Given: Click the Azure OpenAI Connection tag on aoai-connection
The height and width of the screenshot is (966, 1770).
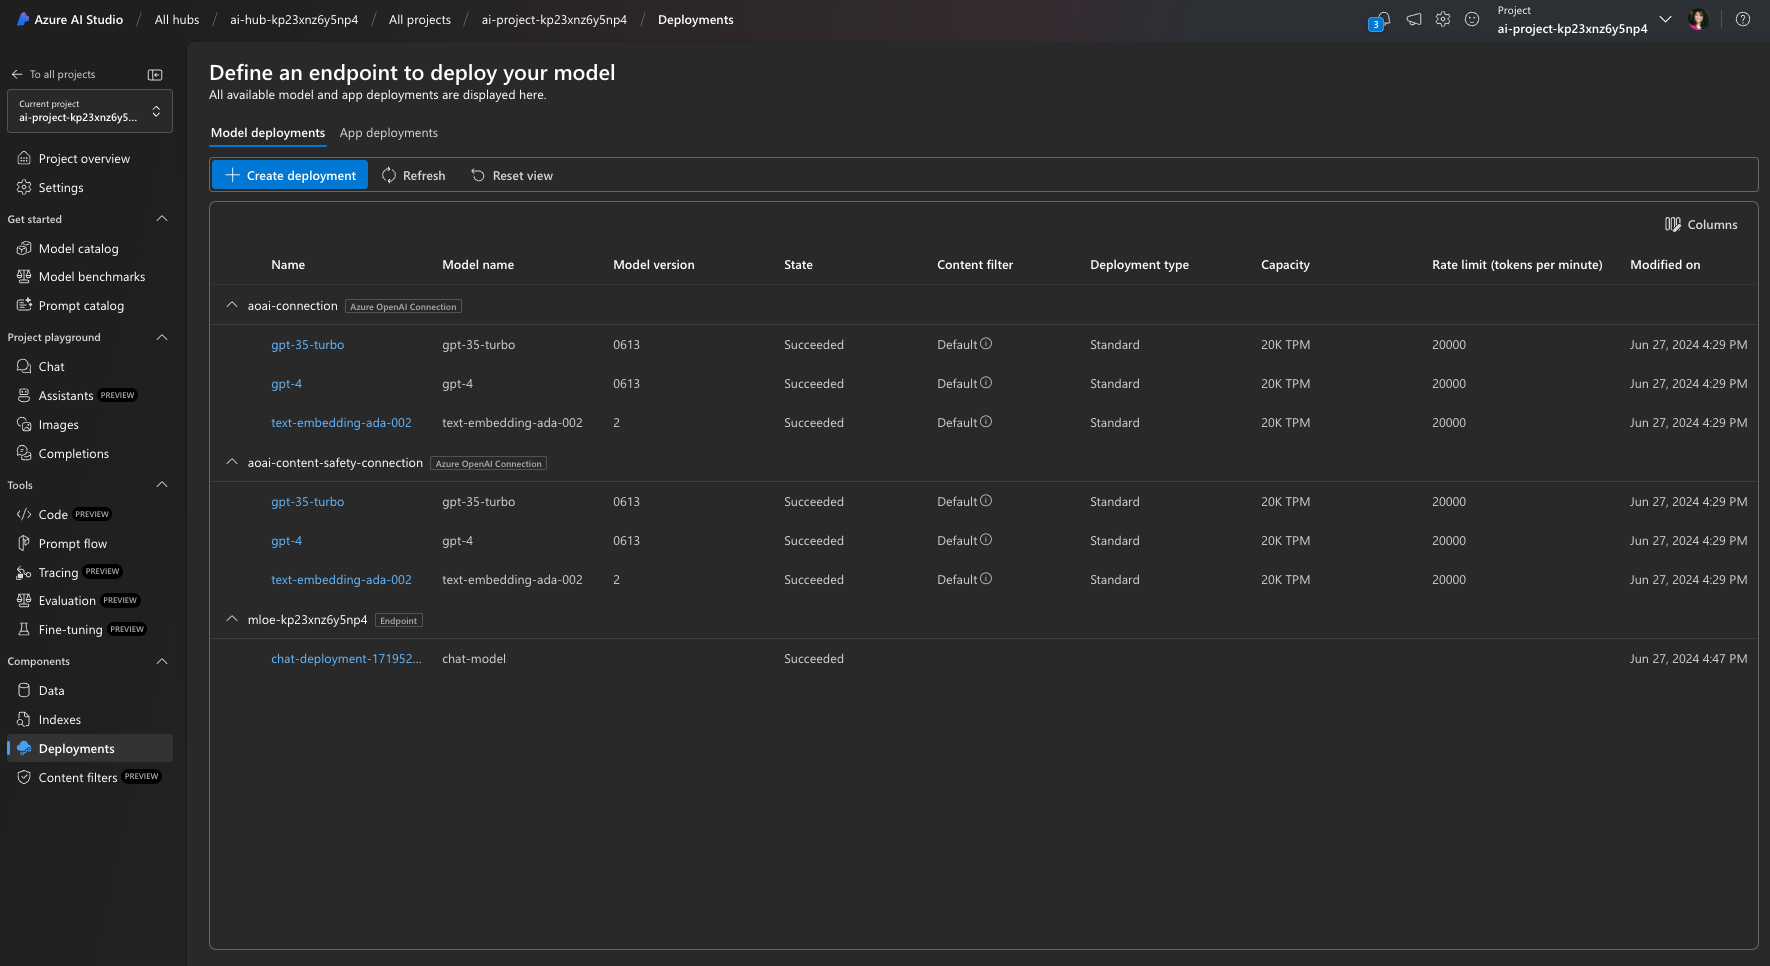Looking at the screenshot, I should coord(403,306).
